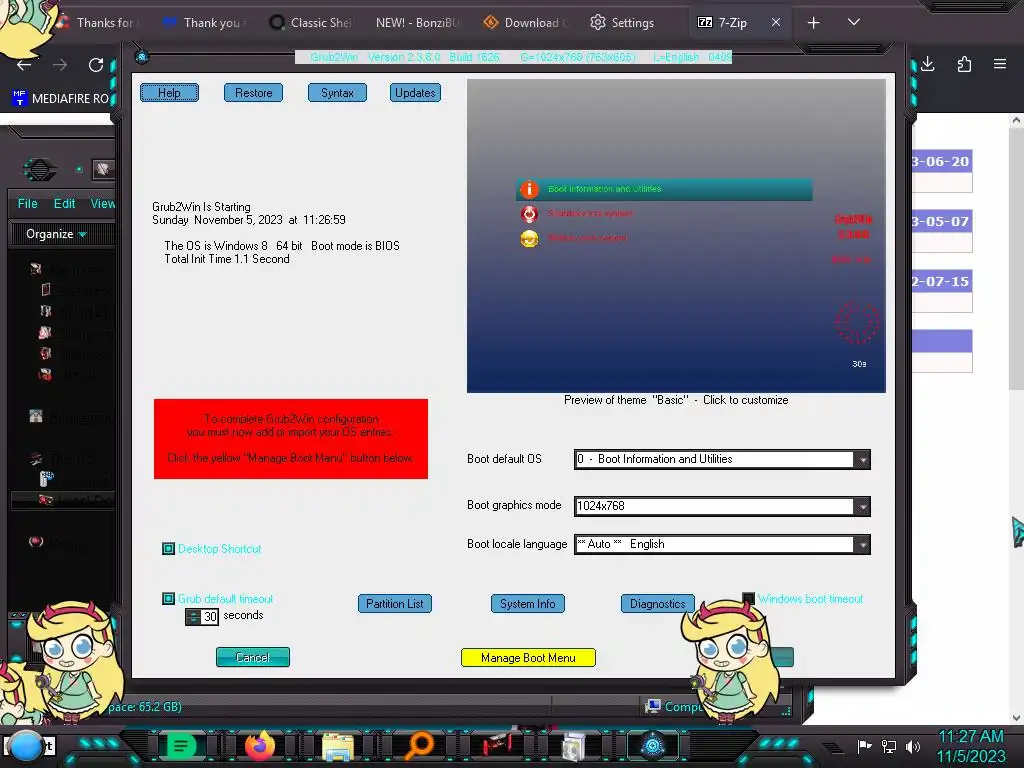Click the browser page scrollbar down arrow
The width and height of the screenshot is (1024, 768).
[1016, 718]
